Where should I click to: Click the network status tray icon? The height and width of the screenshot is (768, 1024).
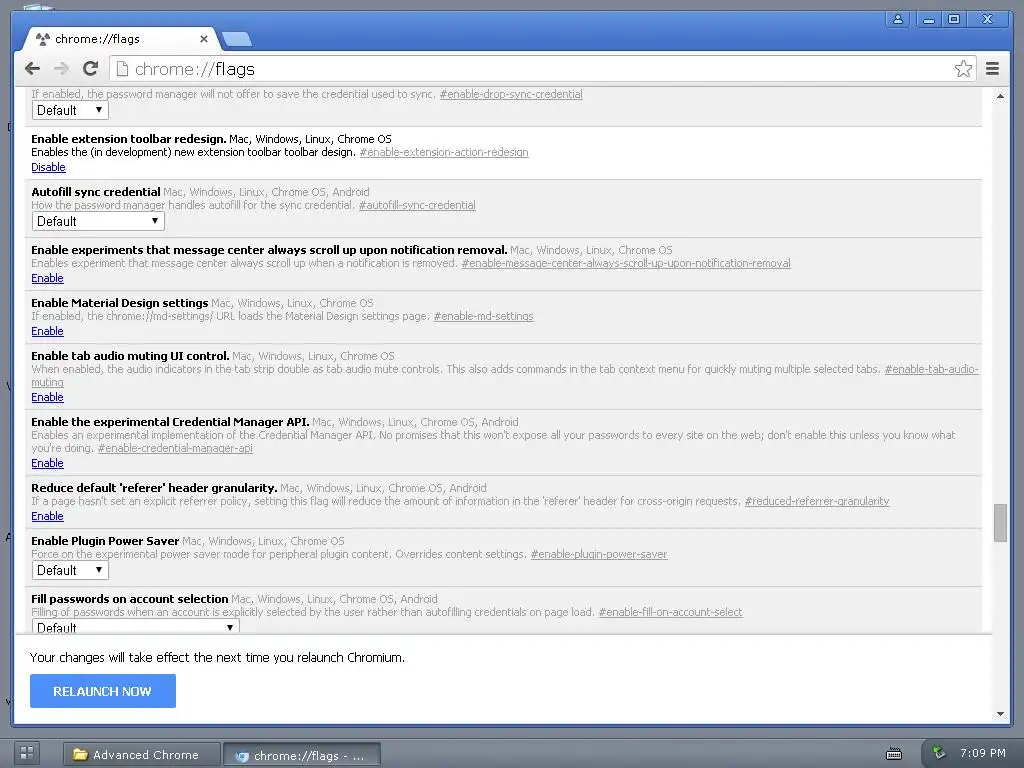(x=938, y=753)
